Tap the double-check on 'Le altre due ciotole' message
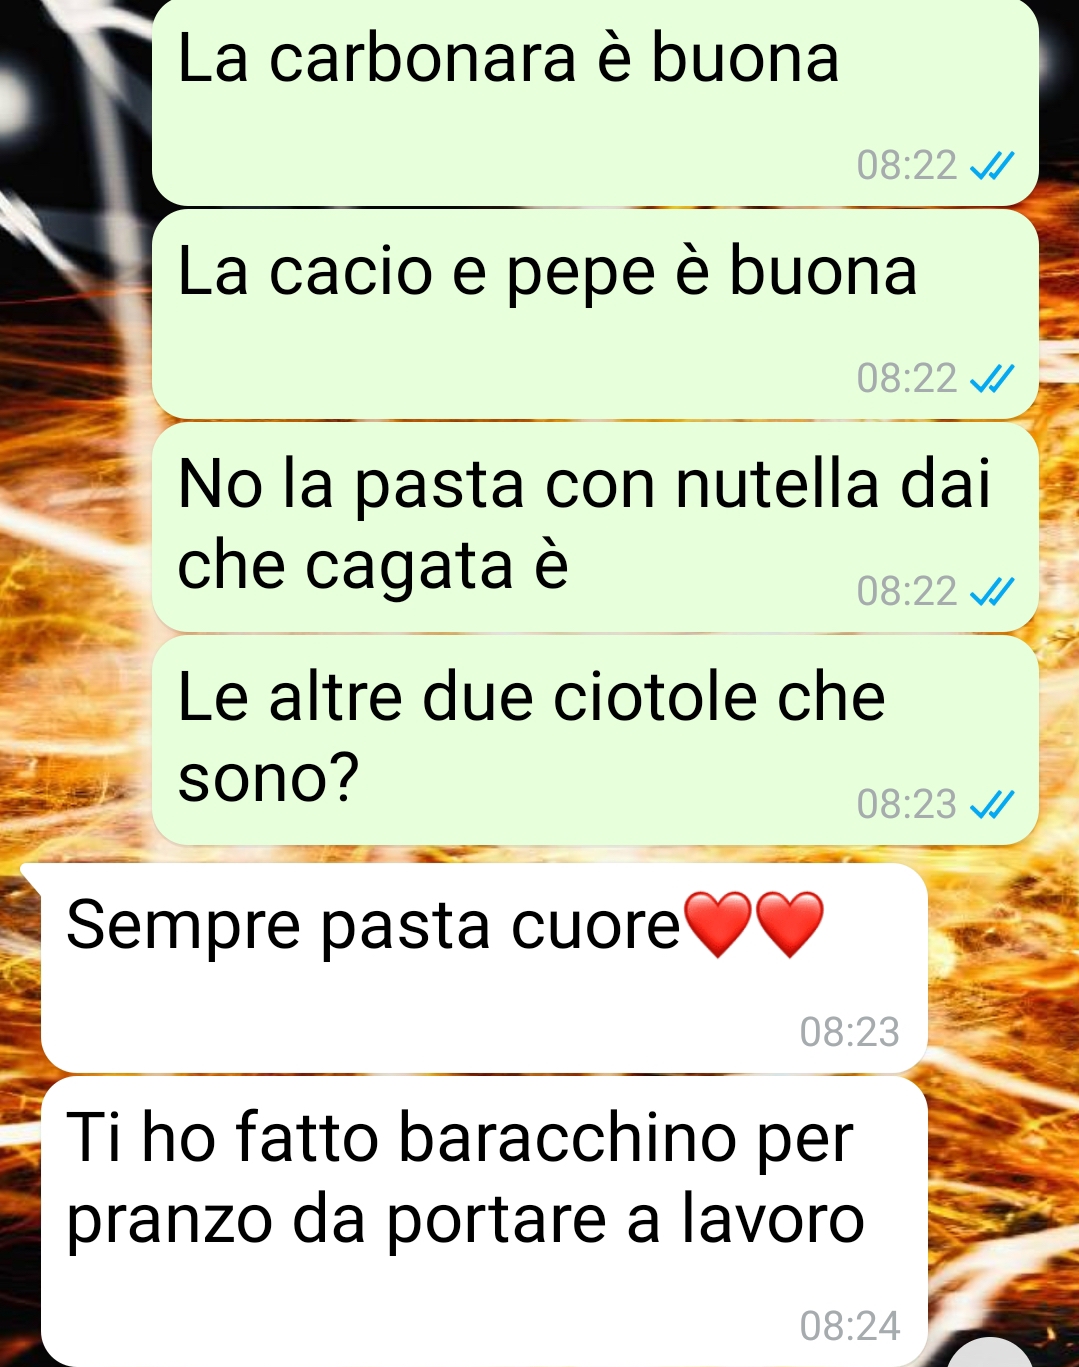 click(x=993, y=805)
